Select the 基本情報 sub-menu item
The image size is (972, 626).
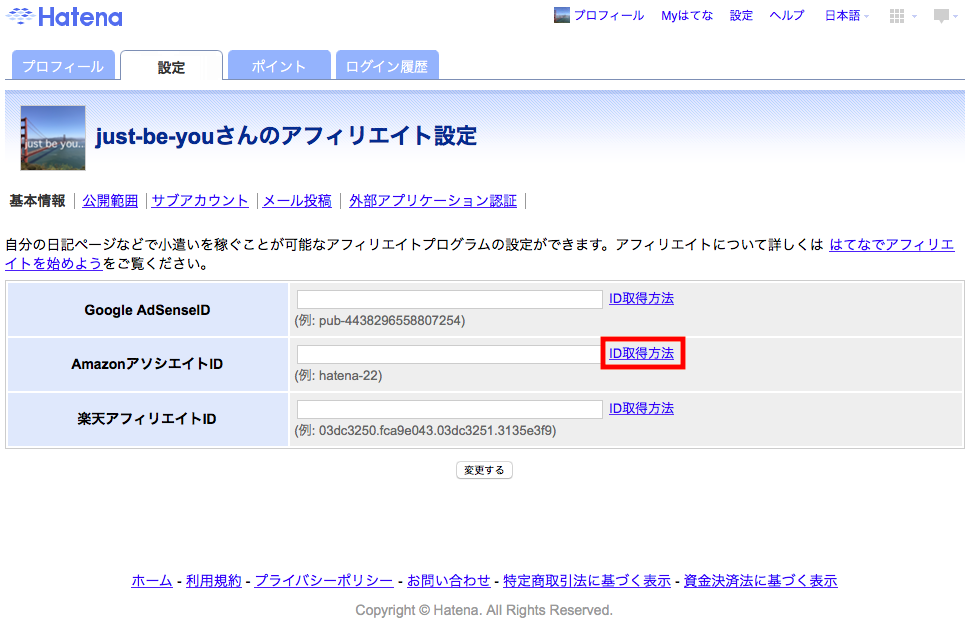coord(37,201)
